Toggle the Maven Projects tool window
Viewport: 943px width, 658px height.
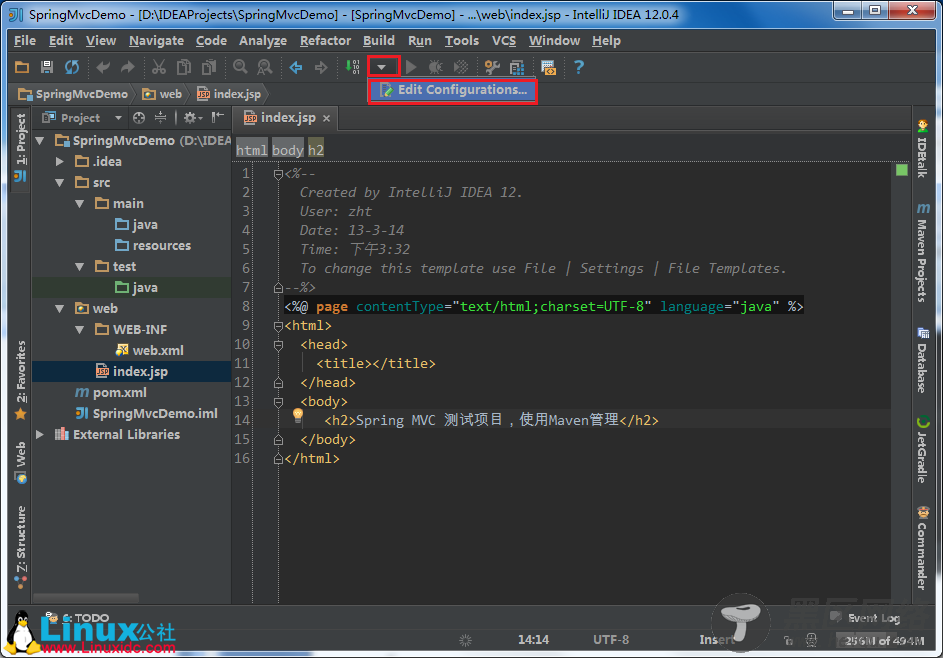click(922, 252)
